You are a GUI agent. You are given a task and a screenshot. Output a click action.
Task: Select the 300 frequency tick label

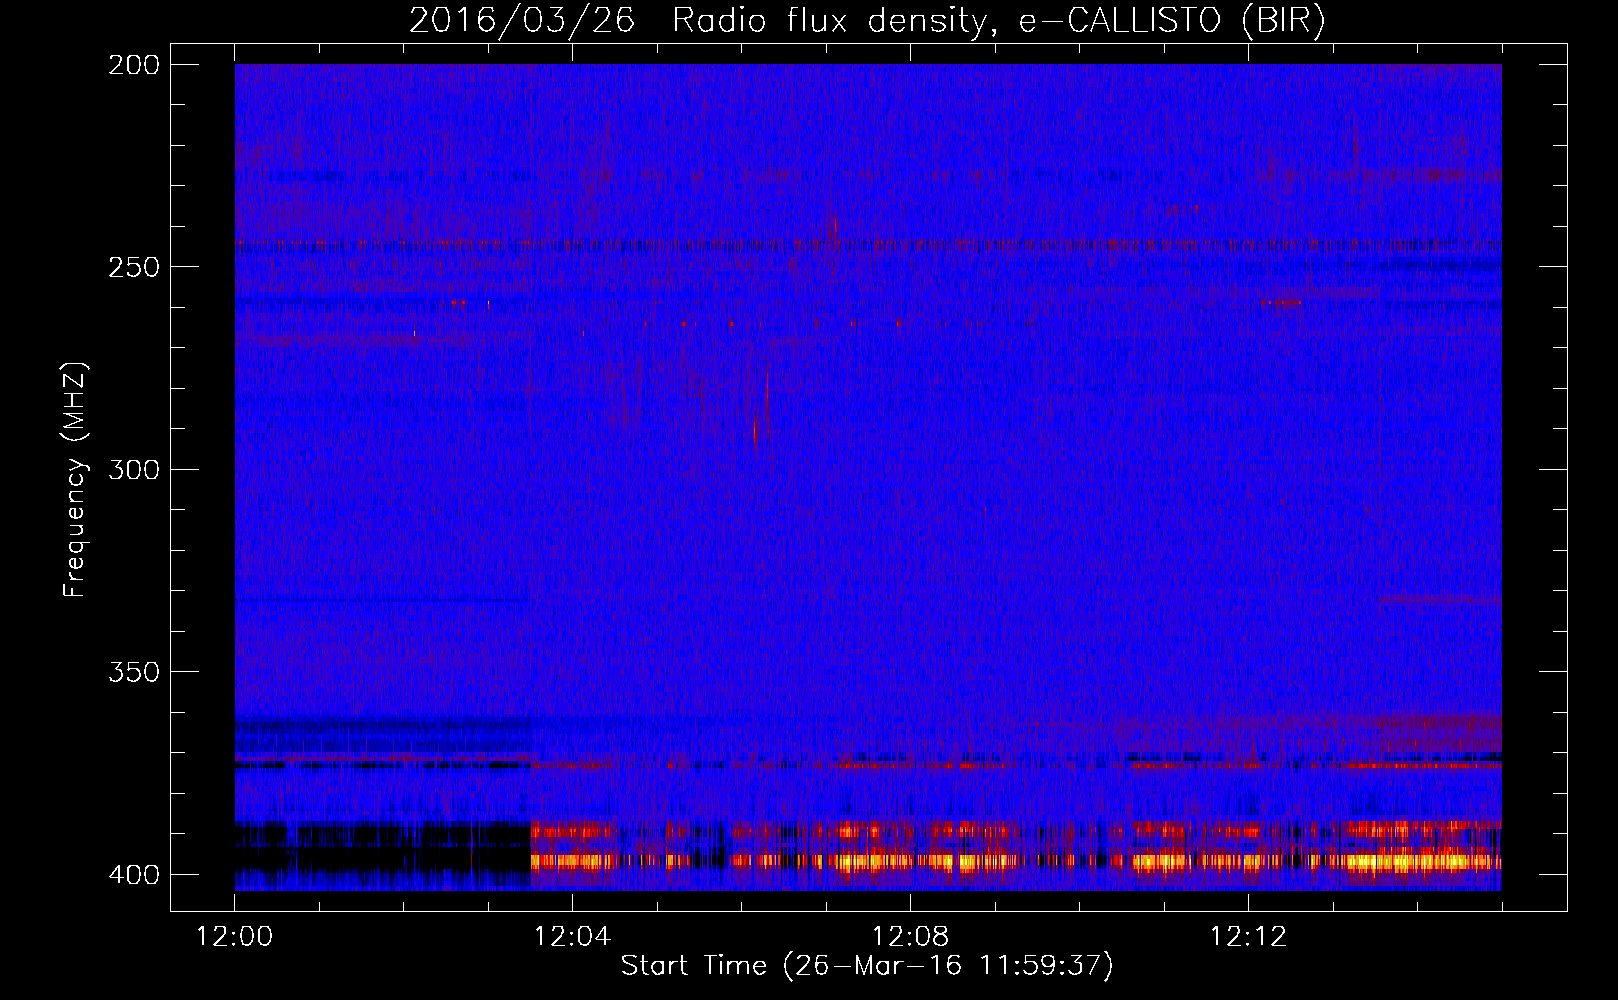coord(133,469)
